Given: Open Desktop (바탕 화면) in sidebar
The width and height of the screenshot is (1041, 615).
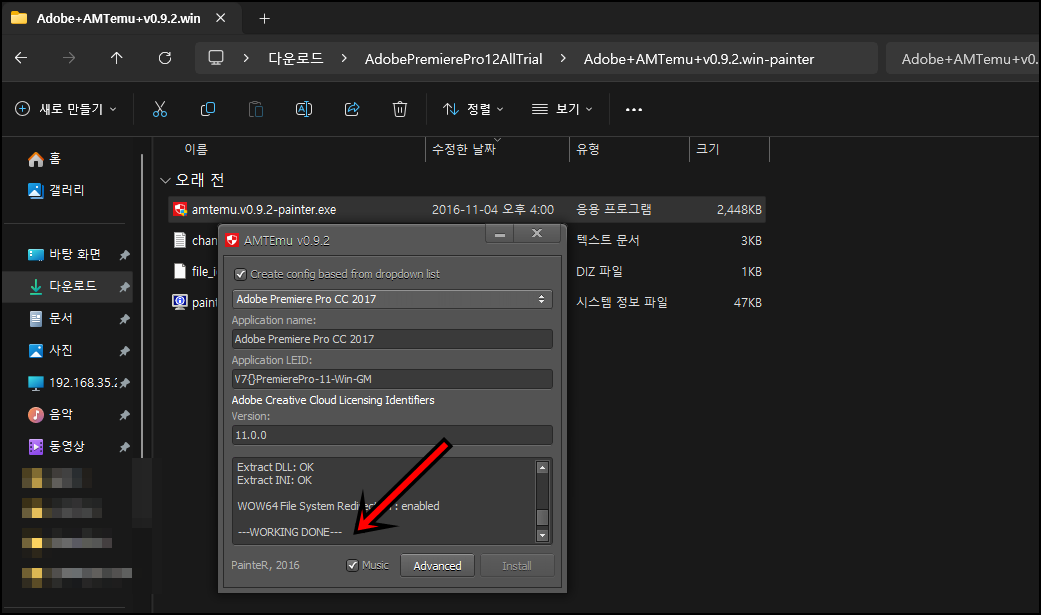Looking at the screenshot, I should click(x=64, y=254).
